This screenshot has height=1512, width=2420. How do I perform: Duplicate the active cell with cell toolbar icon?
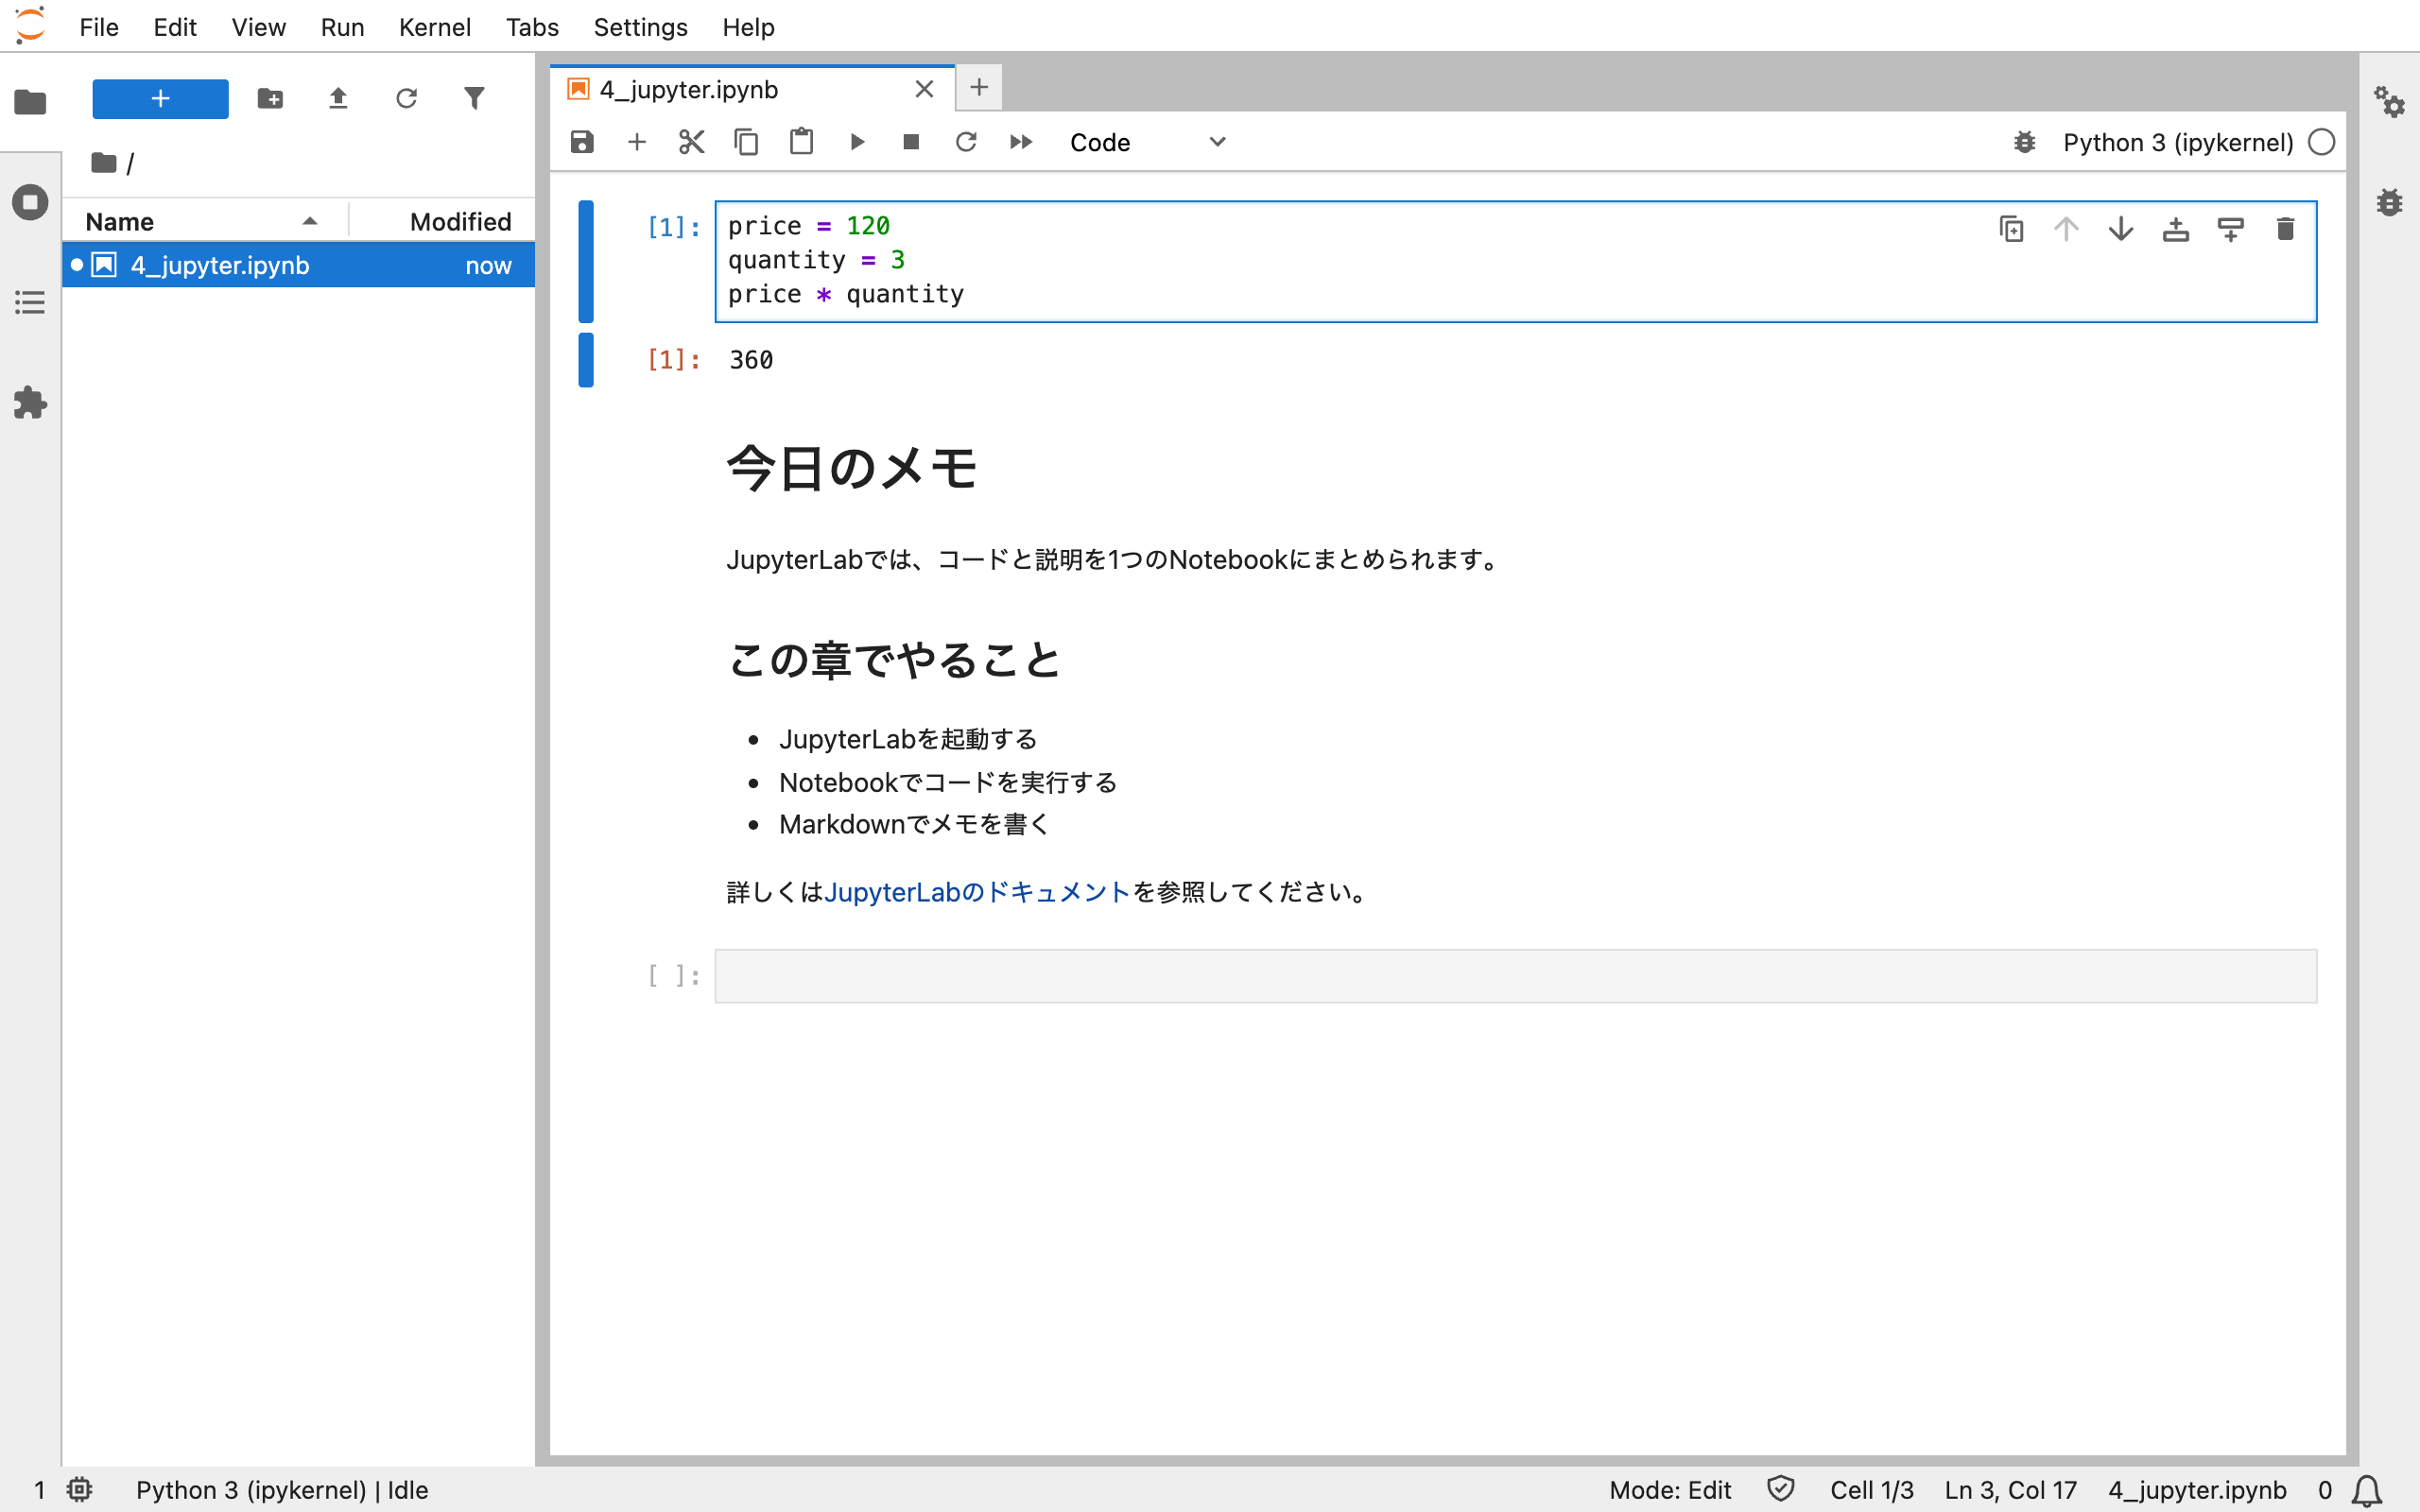point(2011,229)
